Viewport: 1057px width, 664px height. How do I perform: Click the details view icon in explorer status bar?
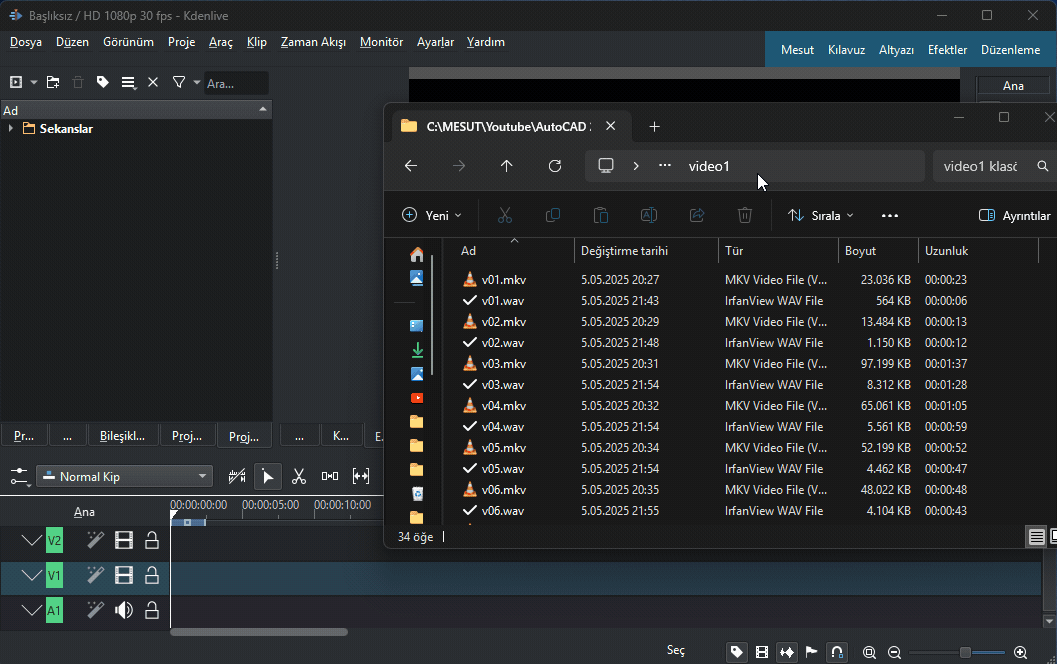[x=1036, y=537]
